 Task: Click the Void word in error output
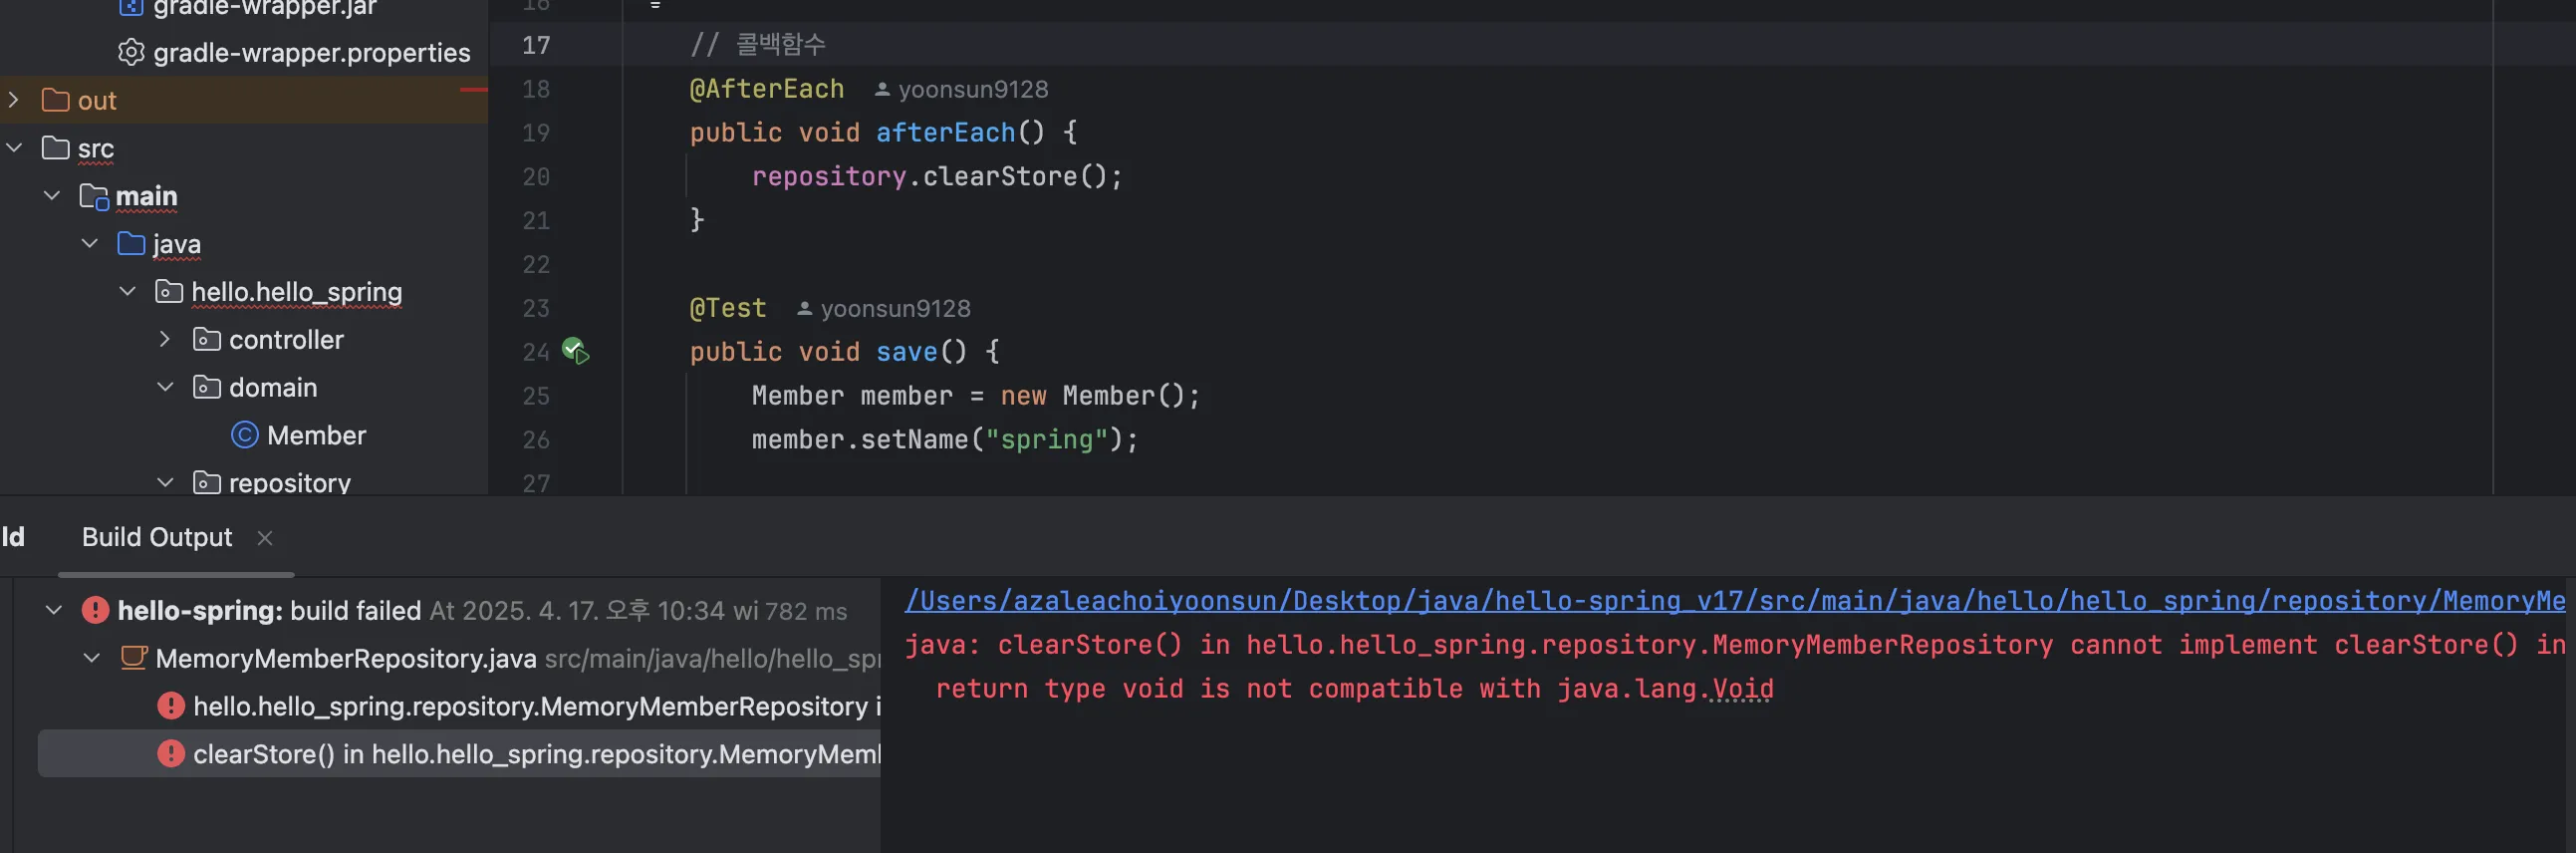tap(1743, 689)
